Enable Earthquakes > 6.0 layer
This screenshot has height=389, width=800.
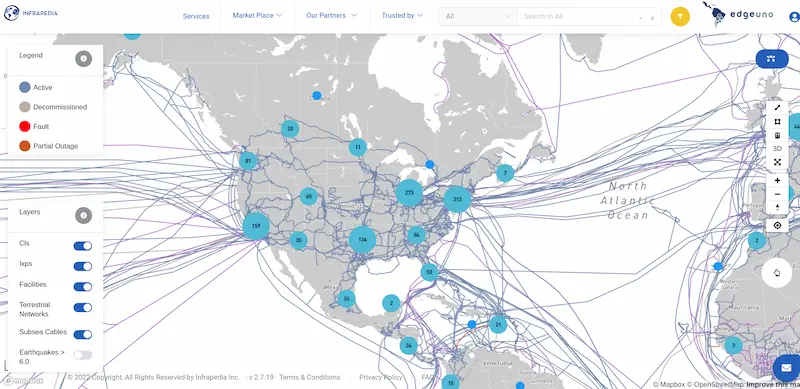coord(83,355)
